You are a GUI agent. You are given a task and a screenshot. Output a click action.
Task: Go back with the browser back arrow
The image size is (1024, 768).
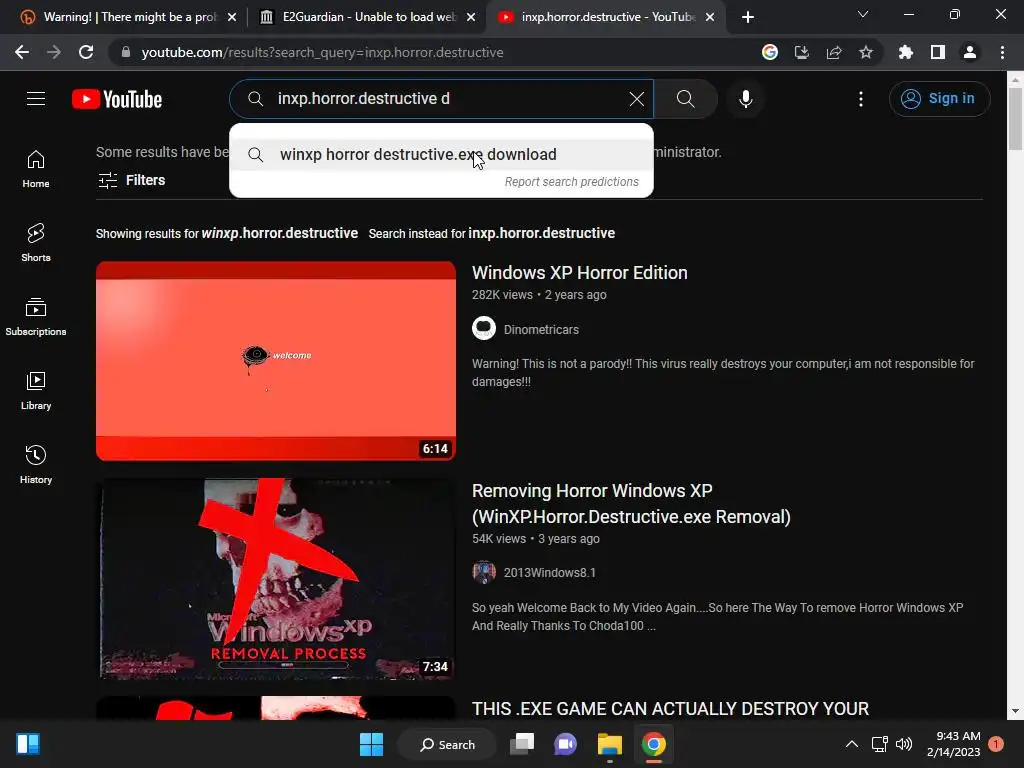22,52
